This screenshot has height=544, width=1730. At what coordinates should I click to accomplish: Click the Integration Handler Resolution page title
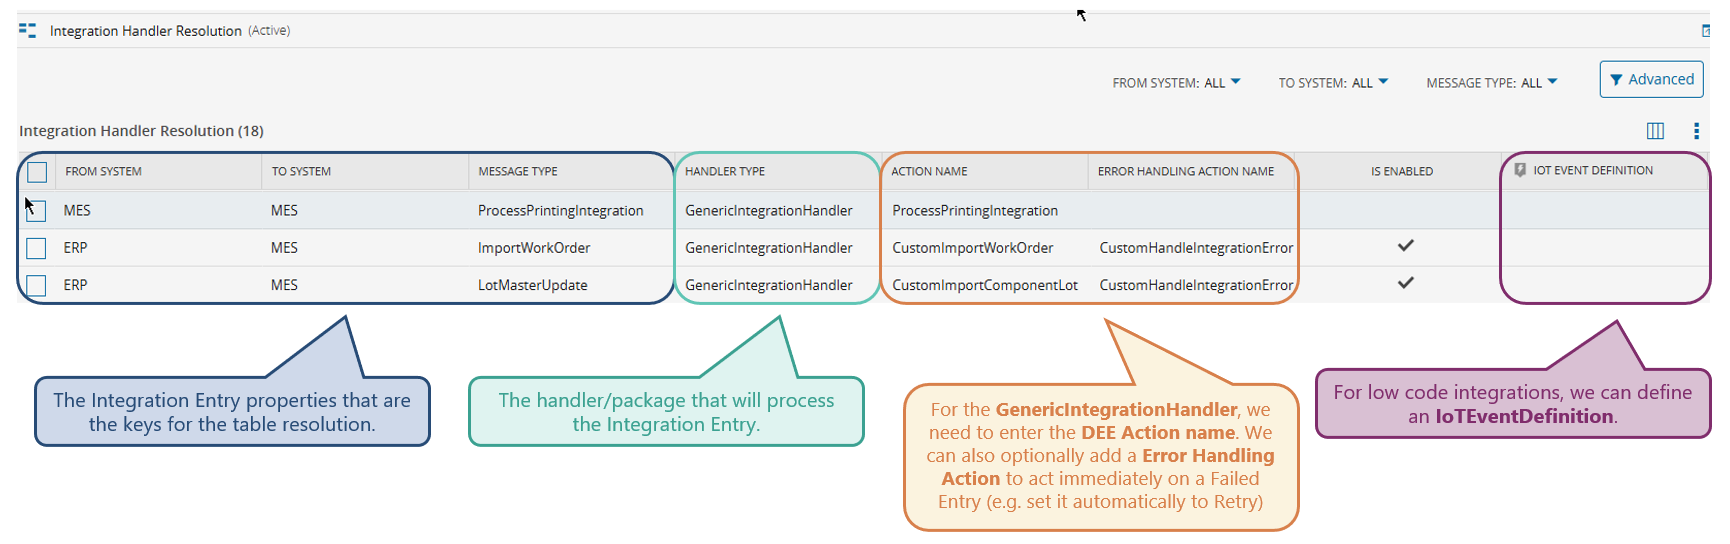click(146, 31)
